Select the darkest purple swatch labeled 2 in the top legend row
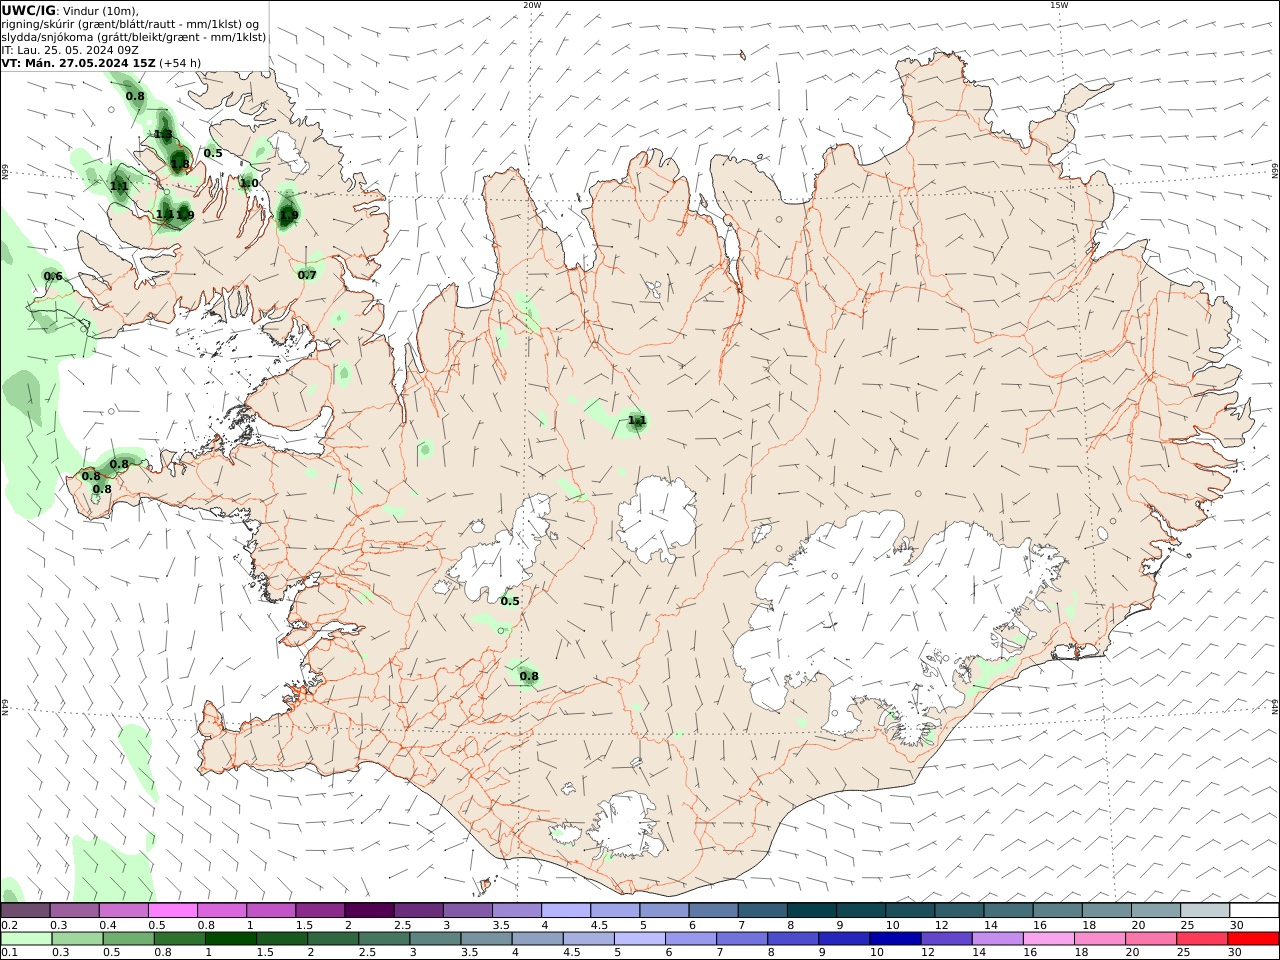The width and height of the screenshot is (1280, 960). click(x=369, y=911)
